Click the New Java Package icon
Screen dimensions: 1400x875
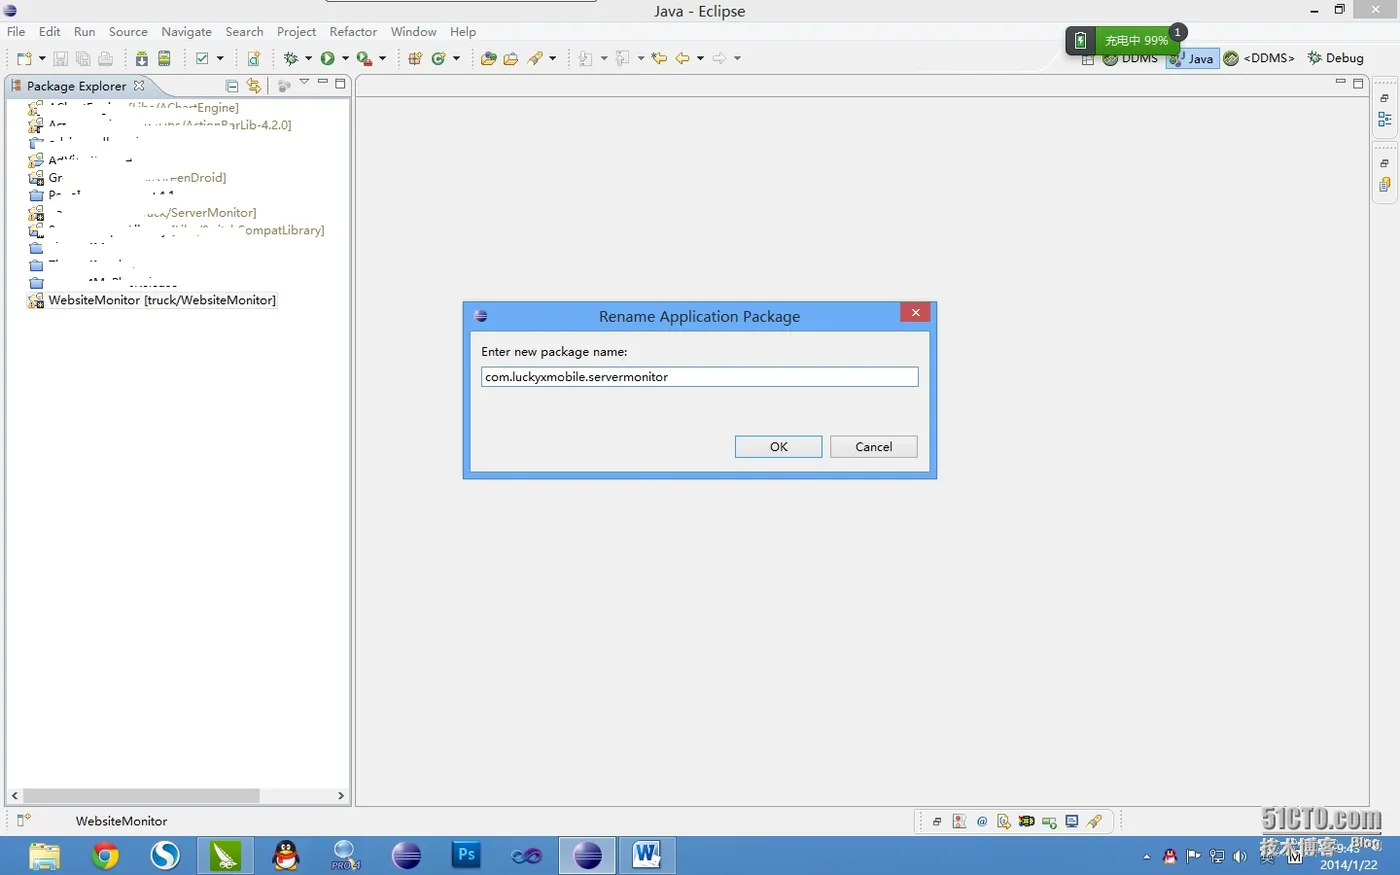415,58
